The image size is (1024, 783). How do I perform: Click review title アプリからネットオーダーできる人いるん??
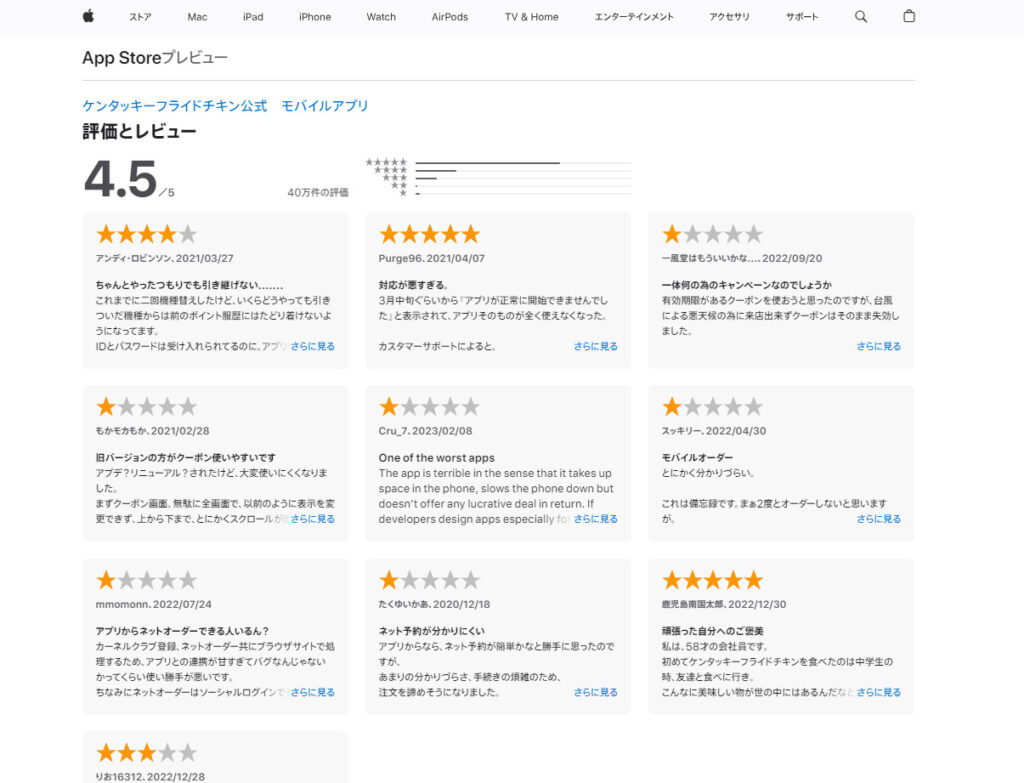coord(182,631)
